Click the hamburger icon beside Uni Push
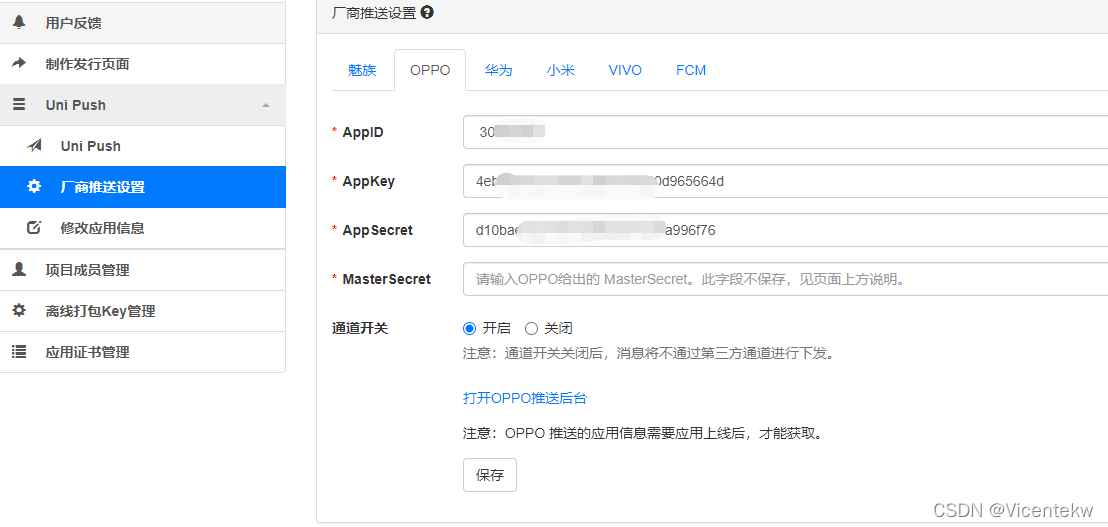 (19, 105)
